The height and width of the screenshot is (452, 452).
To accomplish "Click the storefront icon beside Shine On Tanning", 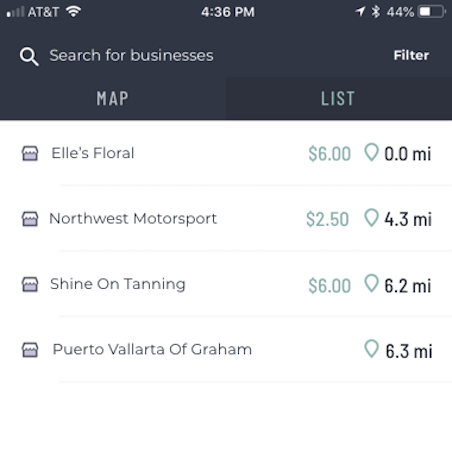I will (30, 284).
